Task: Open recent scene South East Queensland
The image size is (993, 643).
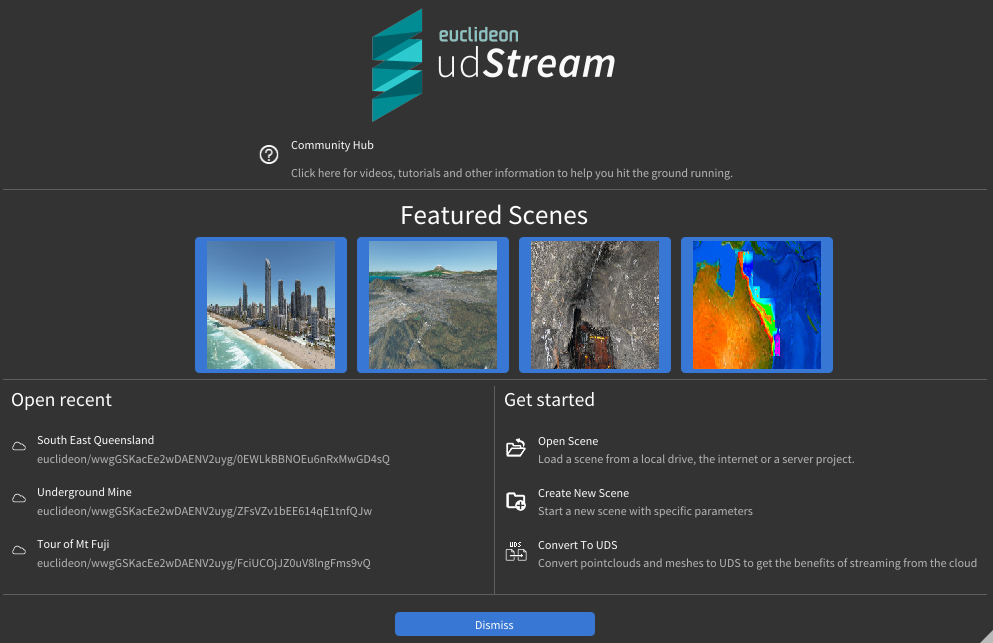Action: pos(96,440)
